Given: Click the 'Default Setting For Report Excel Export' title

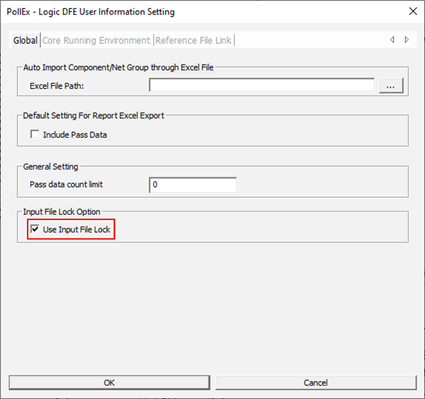Looking at the screenshot, I should pyautogui.click(x=94, y=116).
